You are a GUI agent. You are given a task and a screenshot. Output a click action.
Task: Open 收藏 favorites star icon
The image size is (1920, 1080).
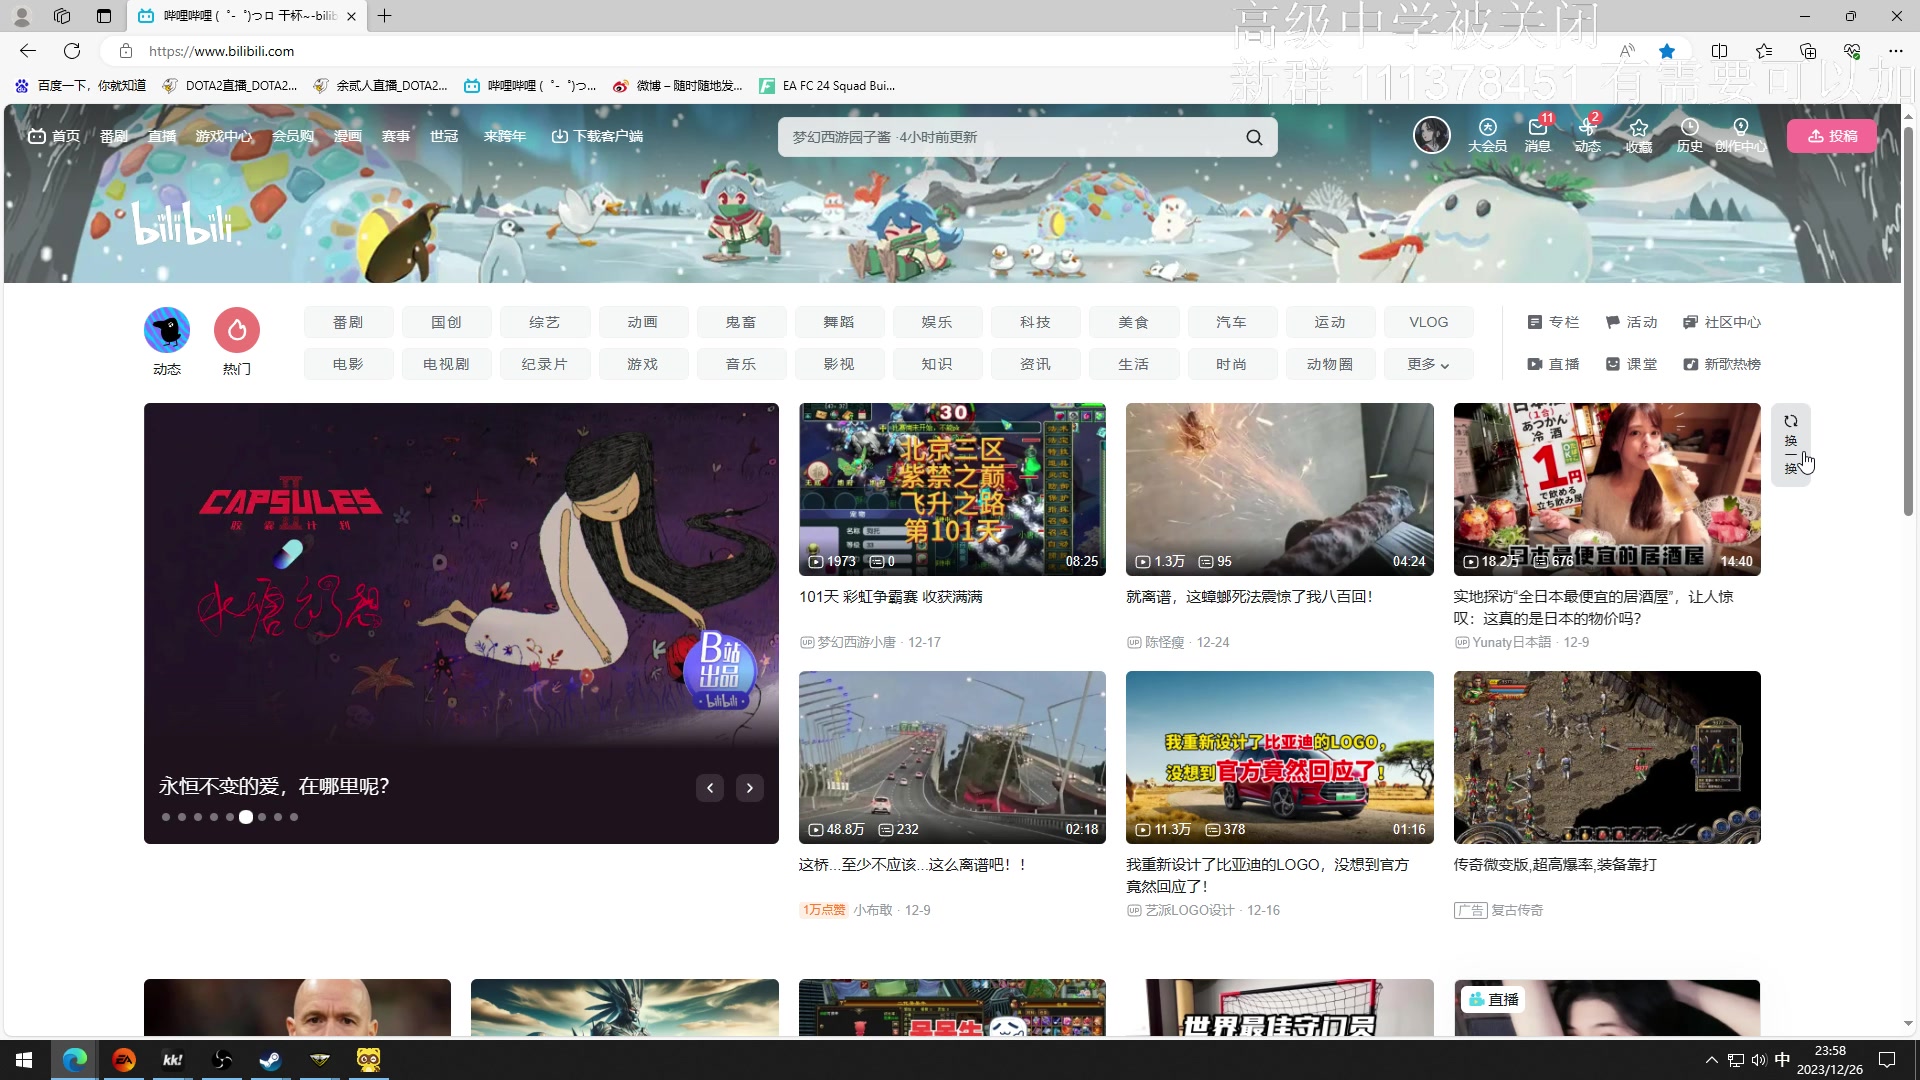[x=1638, y=135]
